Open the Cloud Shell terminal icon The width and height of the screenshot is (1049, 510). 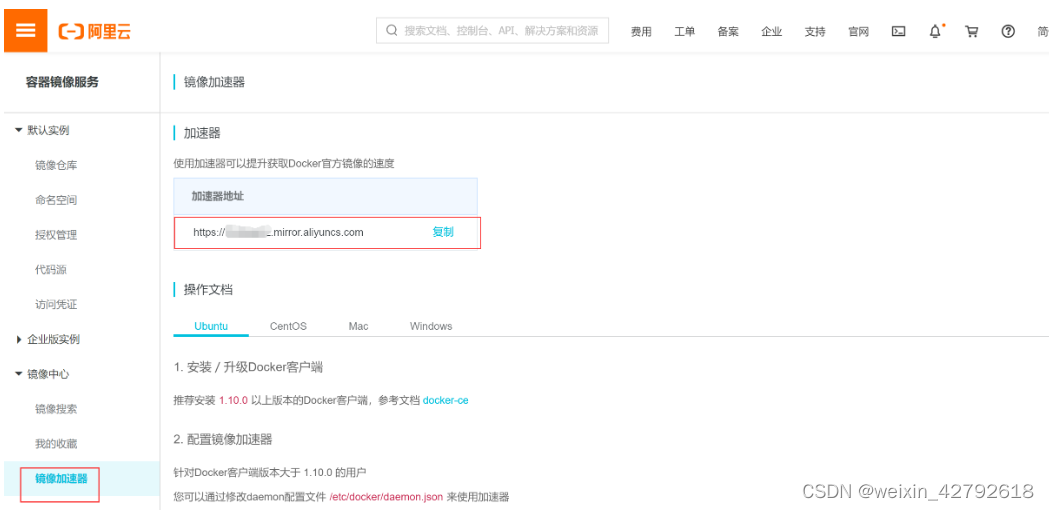[898, 31]
